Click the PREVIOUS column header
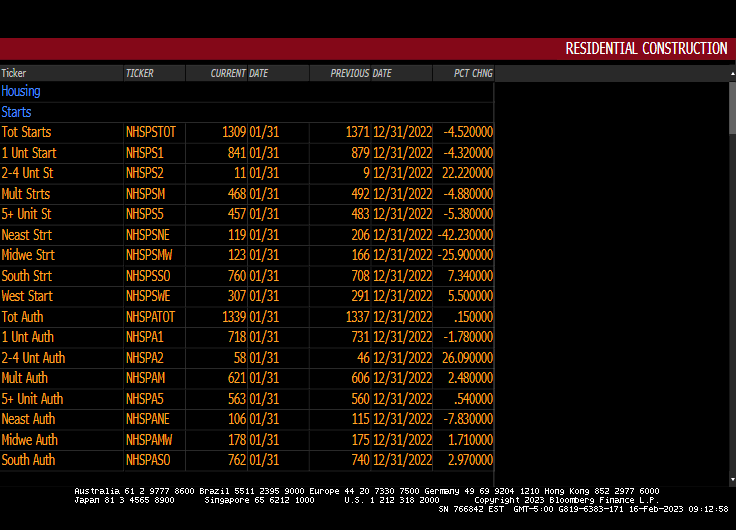 pos(350,73)
